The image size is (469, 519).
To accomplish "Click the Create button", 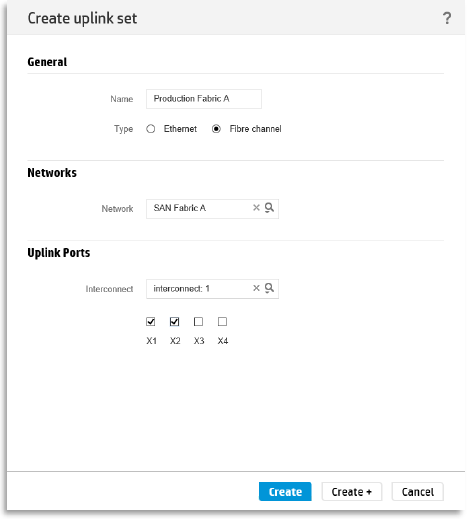I will (x=285, y=491).
